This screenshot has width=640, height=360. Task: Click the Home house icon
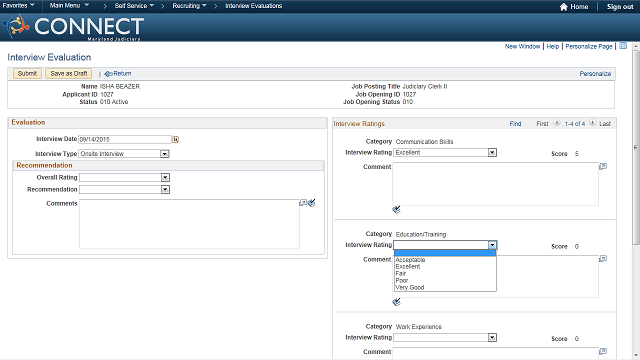[x=564, y=7]
